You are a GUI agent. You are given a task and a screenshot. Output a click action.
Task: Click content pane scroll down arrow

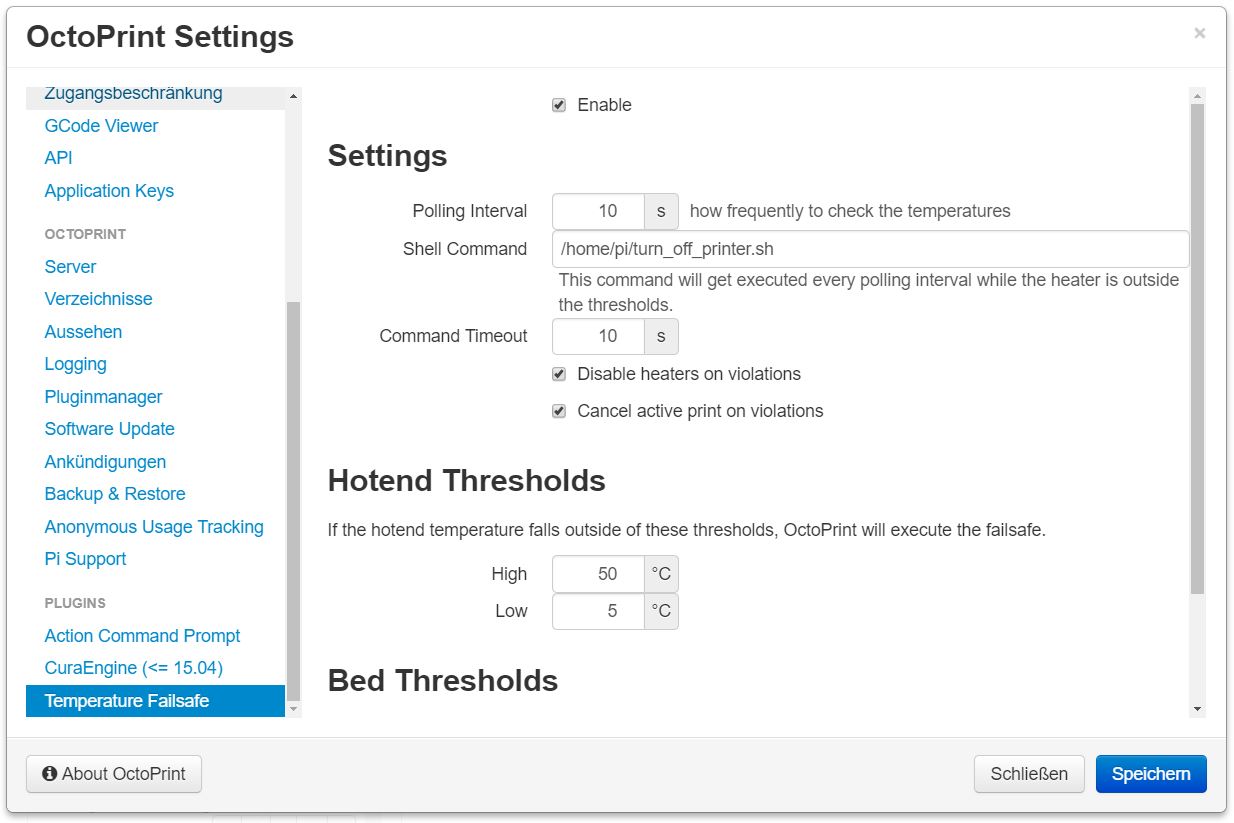coord(1197,708)
